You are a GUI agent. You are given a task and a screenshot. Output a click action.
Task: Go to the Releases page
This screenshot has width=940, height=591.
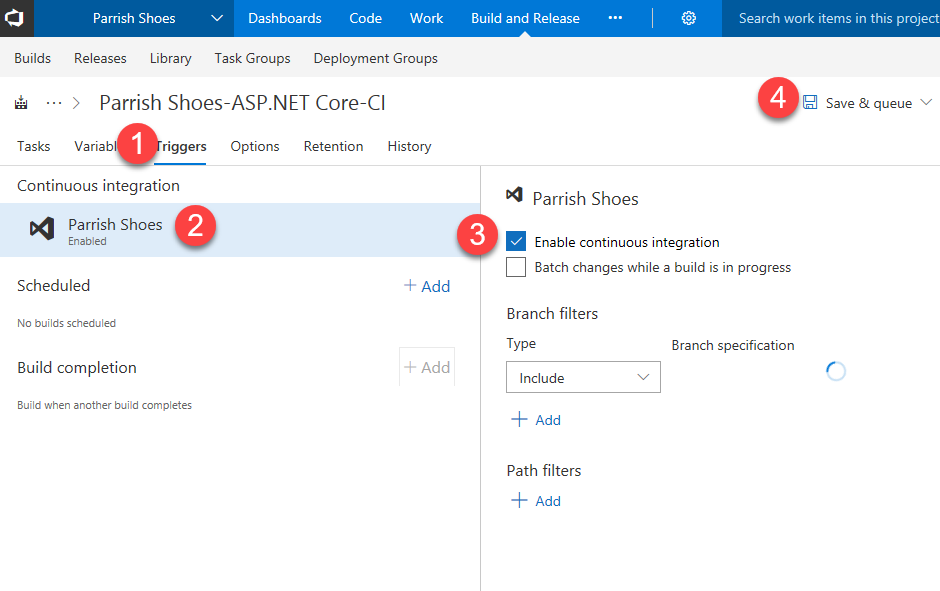(x=100, y=58)
